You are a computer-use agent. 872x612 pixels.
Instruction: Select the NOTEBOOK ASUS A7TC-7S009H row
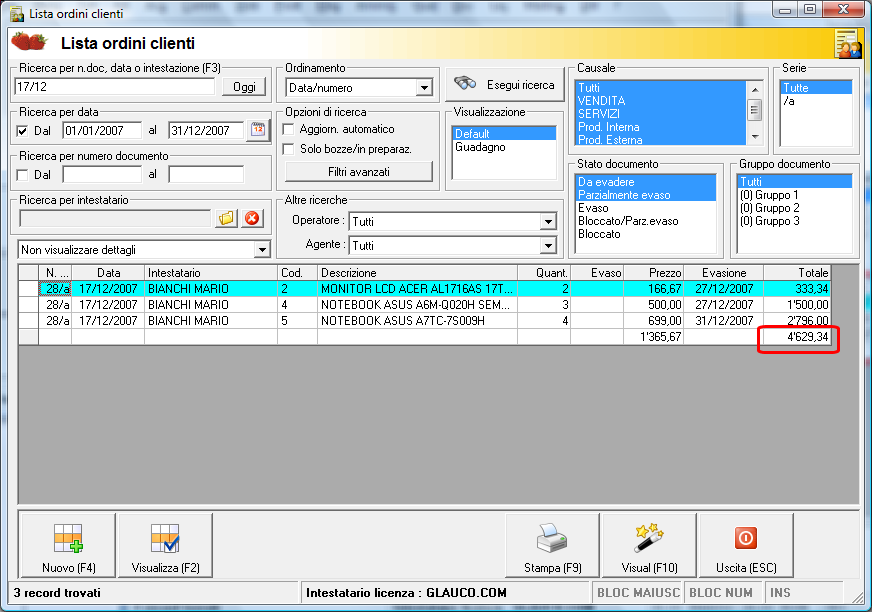point(424,320)
